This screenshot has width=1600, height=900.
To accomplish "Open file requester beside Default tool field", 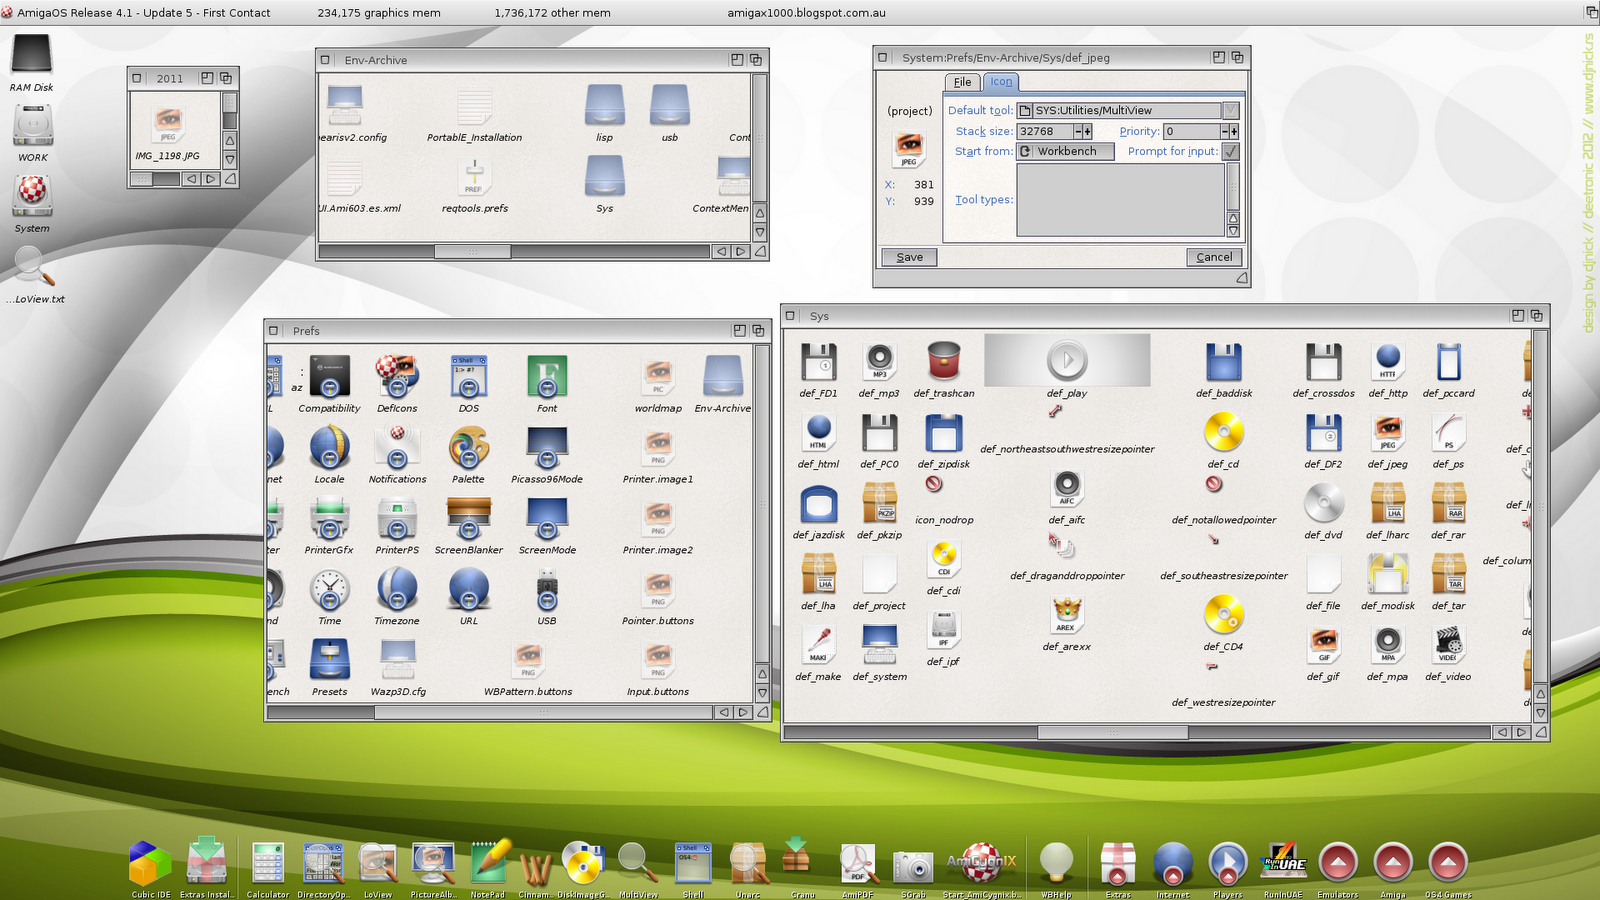I will tap(1025, 111).
